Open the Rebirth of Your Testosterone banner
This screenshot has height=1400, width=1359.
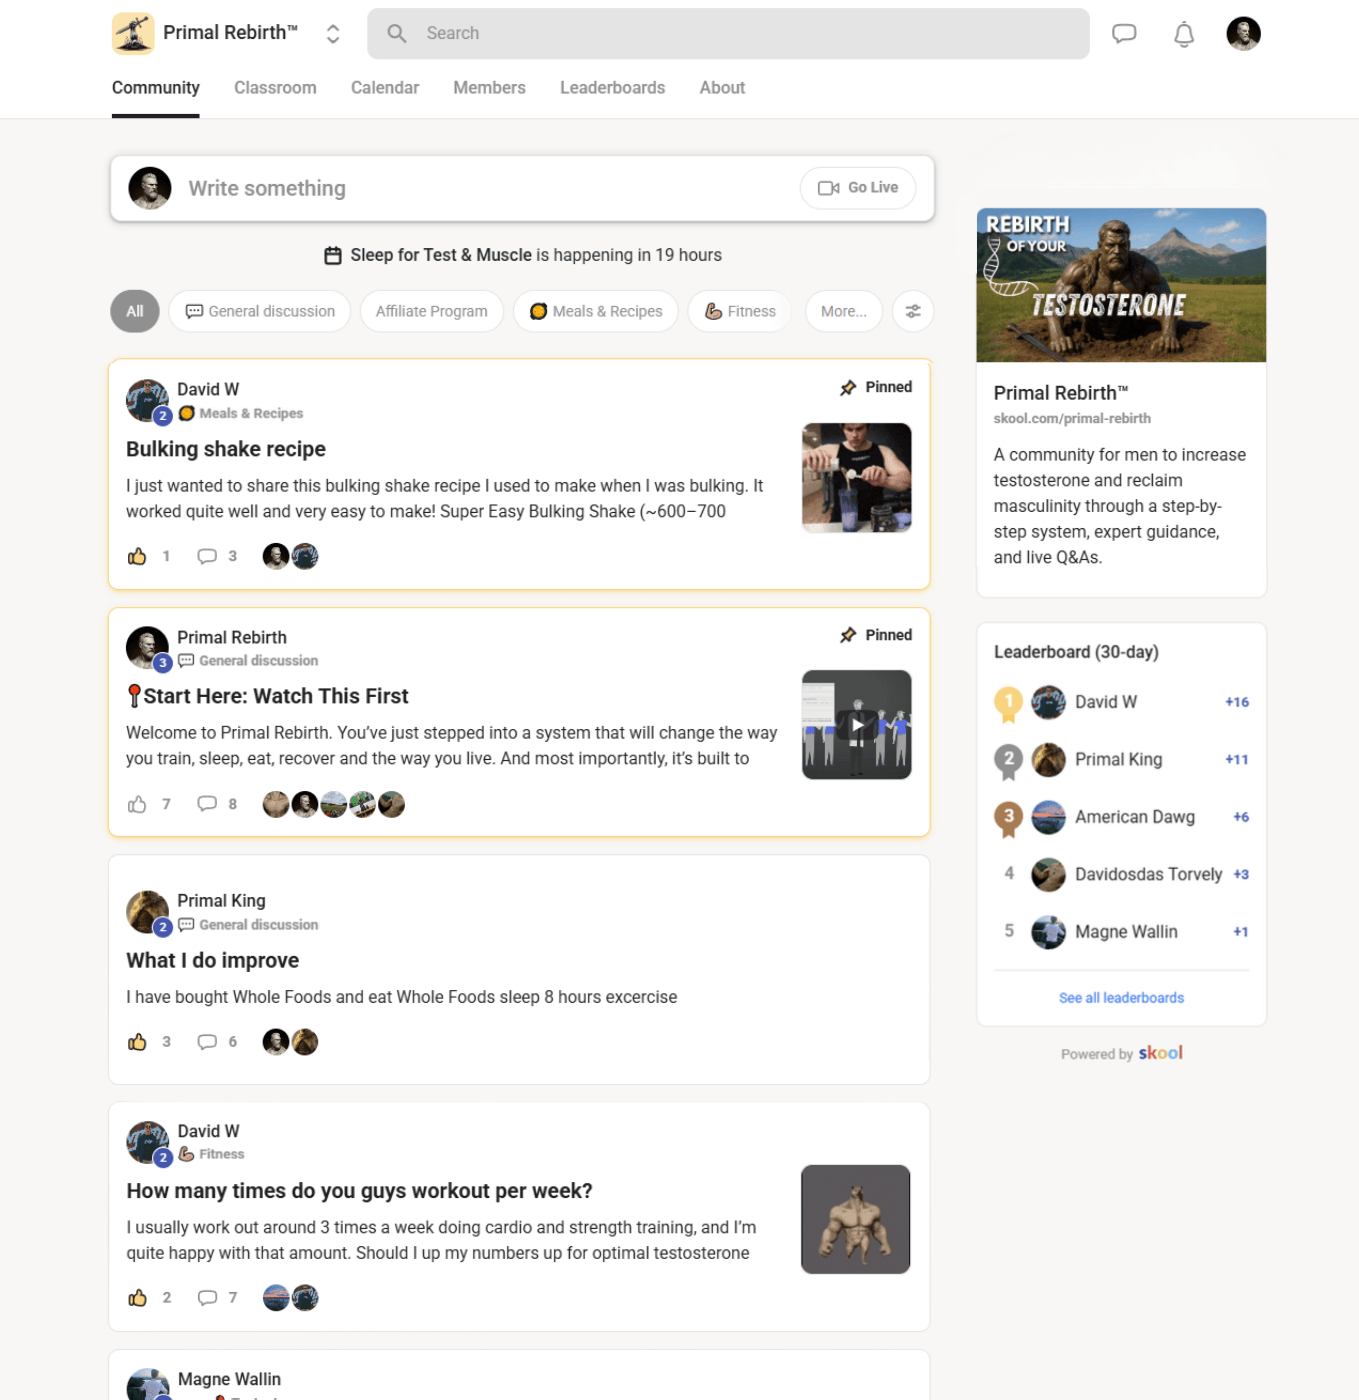pyautogui.click(x=1121, y=285)
